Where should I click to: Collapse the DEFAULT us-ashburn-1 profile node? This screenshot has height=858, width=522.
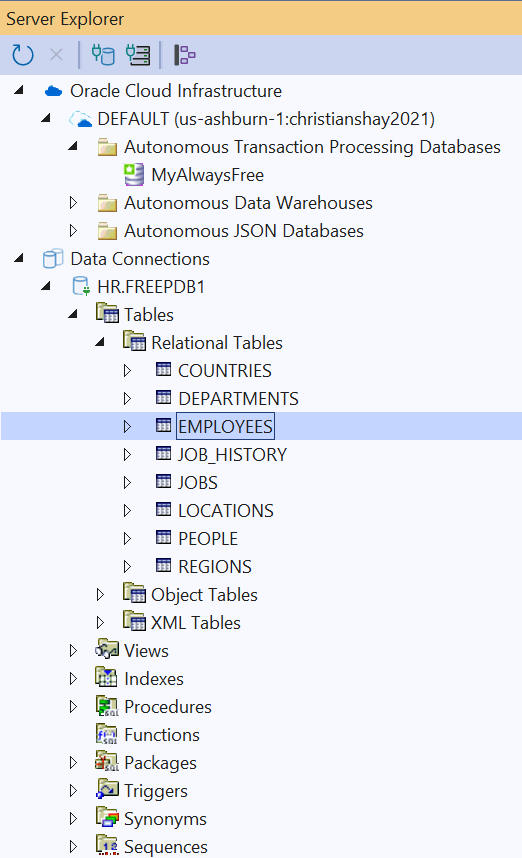[47, 118]
